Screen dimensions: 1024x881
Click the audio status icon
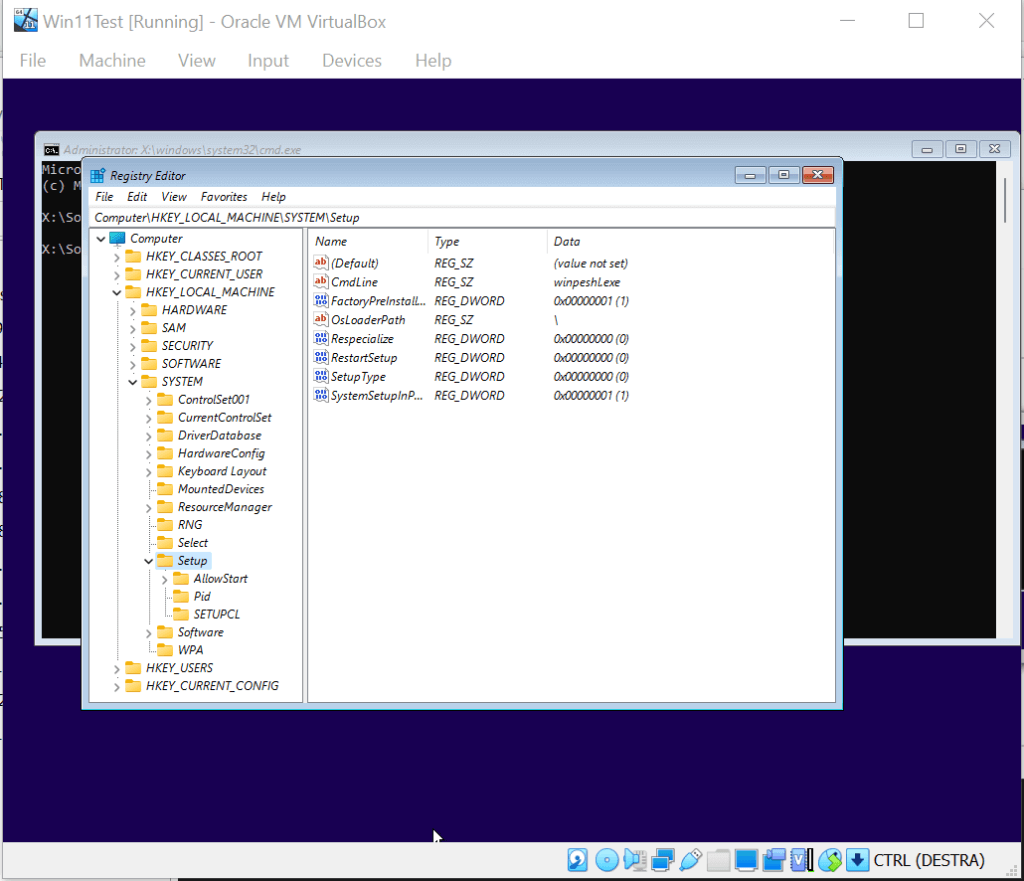coord(635,860)
